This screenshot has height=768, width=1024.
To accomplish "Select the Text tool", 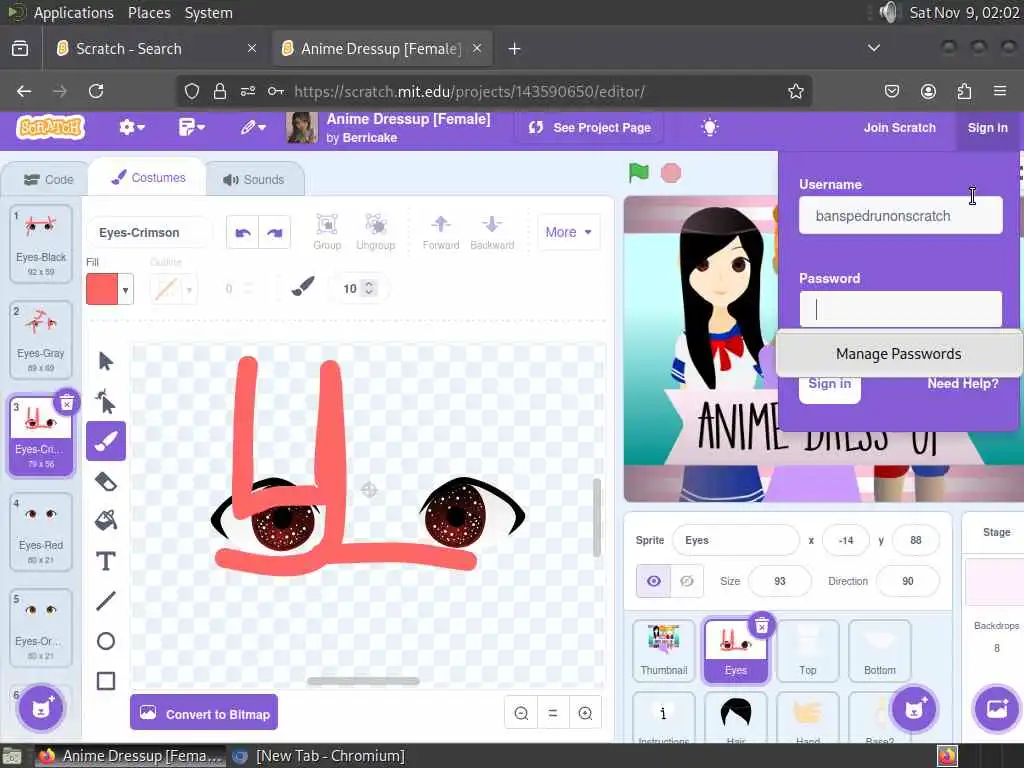I will [x=105, y=561].
